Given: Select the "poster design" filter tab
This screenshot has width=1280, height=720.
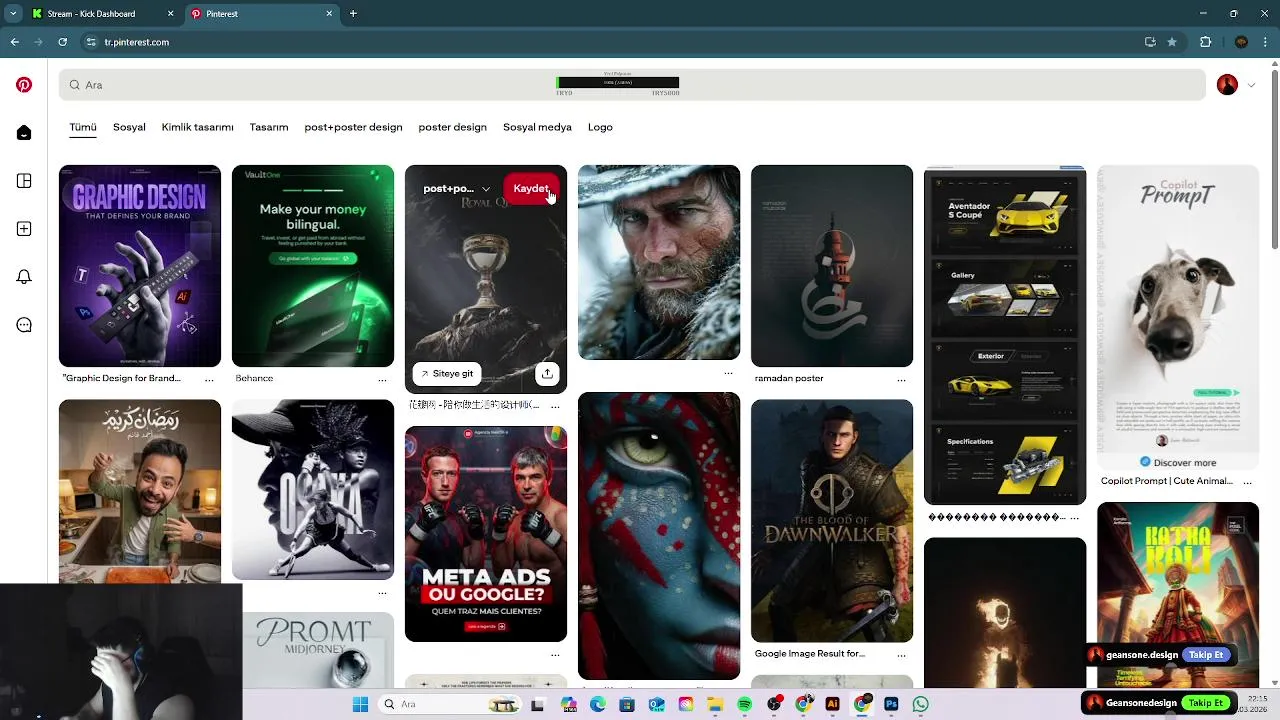Looking at the screenshot, I should pos(452,127).
